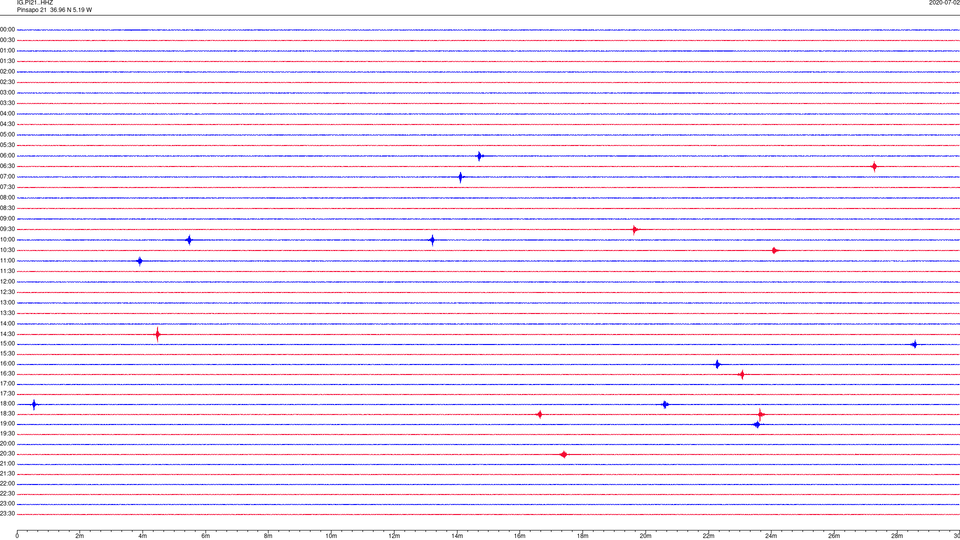Click the red event on the 20:30 trace
This screenshot has width=960, height=540.
pyautogui.click(x=563, y=454)
